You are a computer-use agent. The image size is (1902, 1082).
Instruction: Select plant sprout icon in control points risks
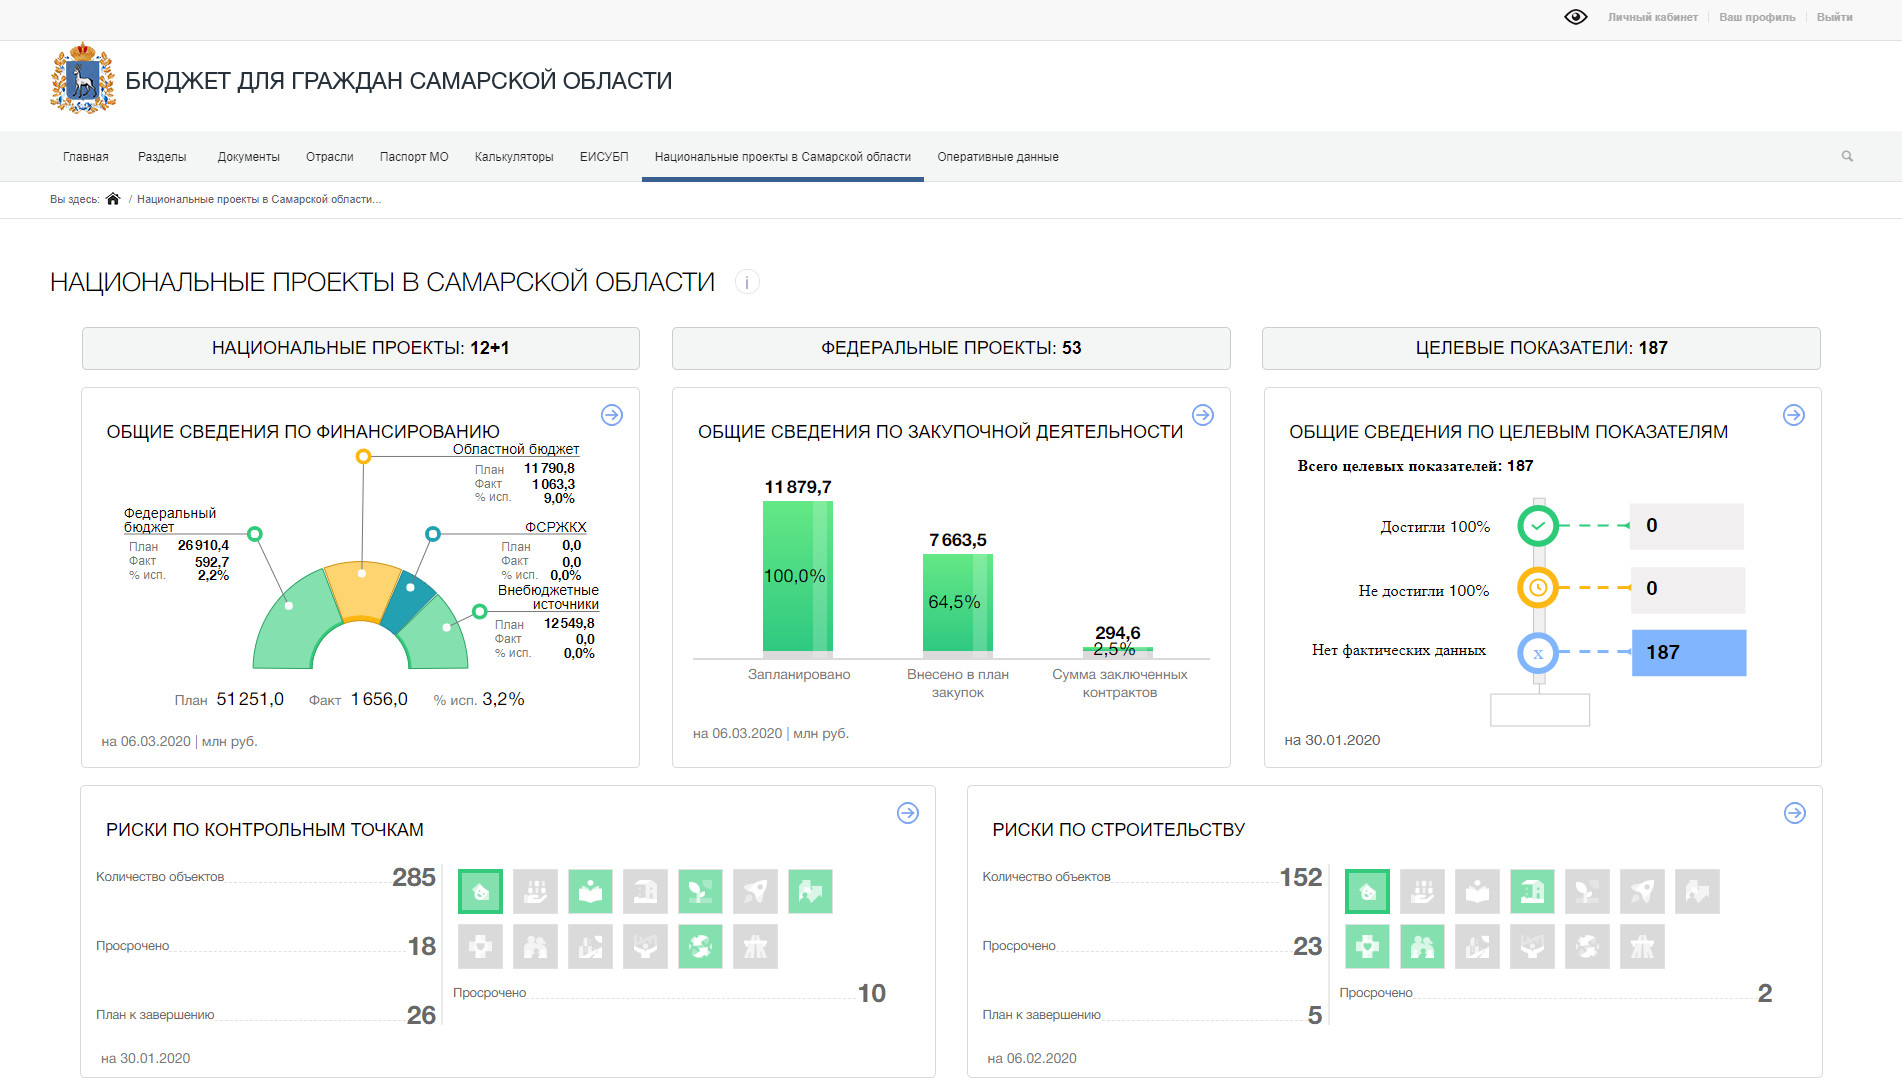tap(700, 891)
